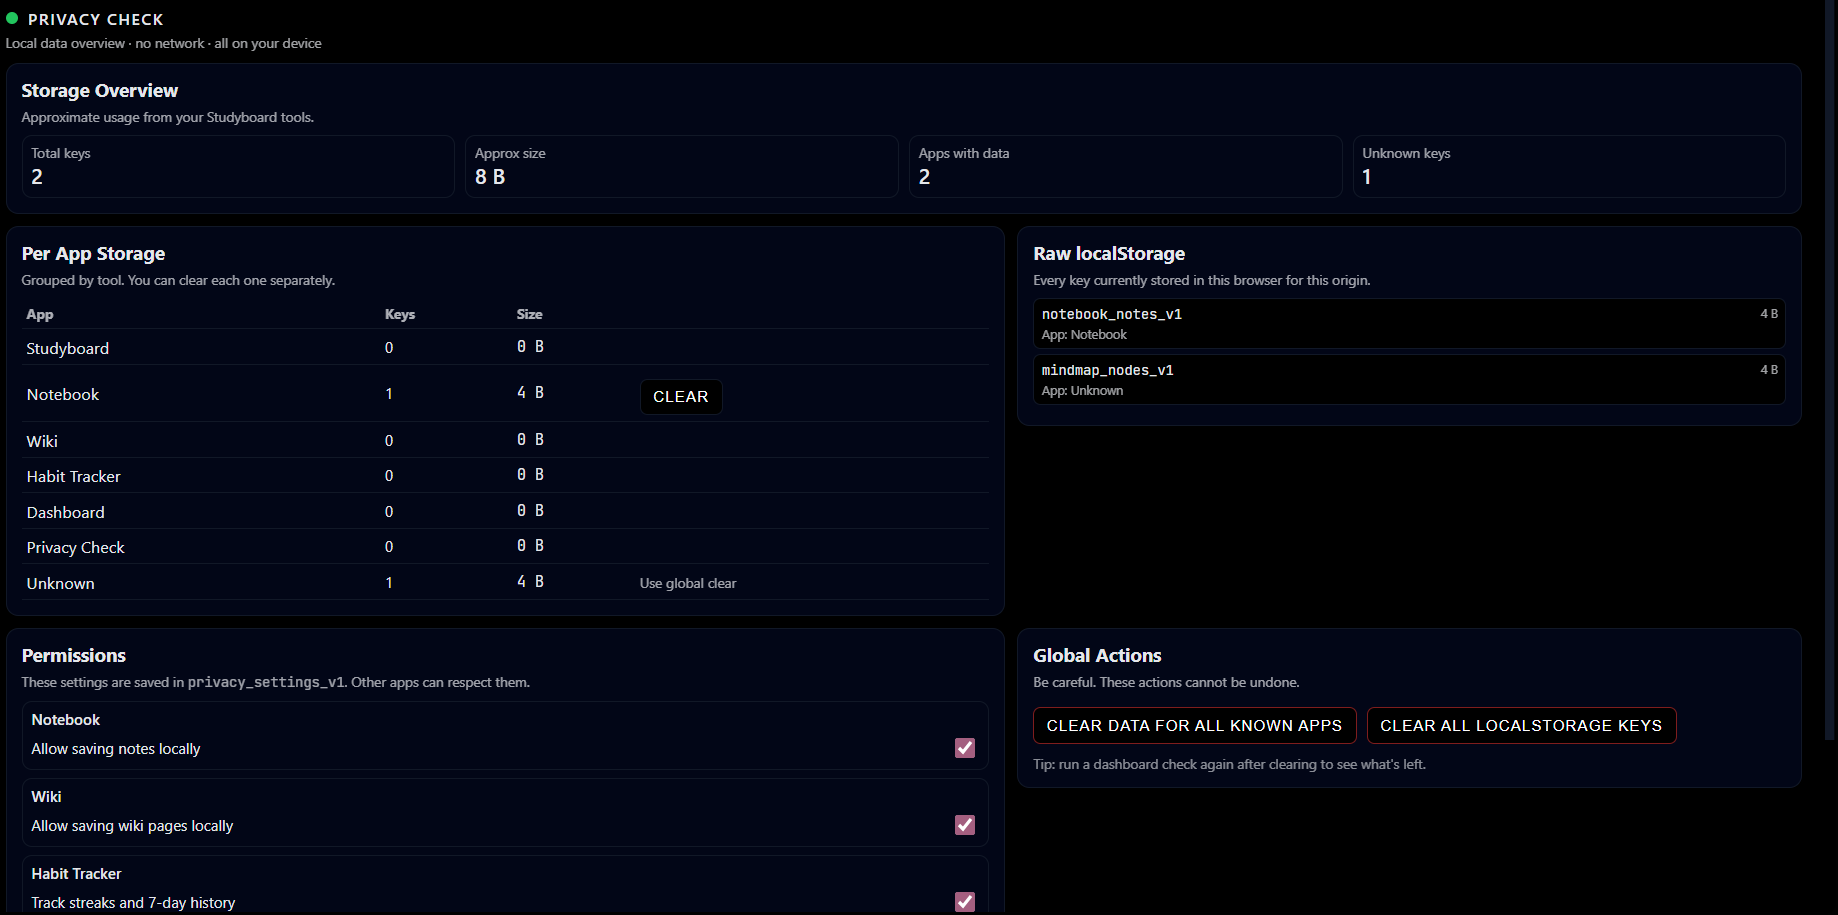The image size is (1838, 915).
Task: Select the mindmap_nodes_v1 storage key entry
Action: point(1409,380)
